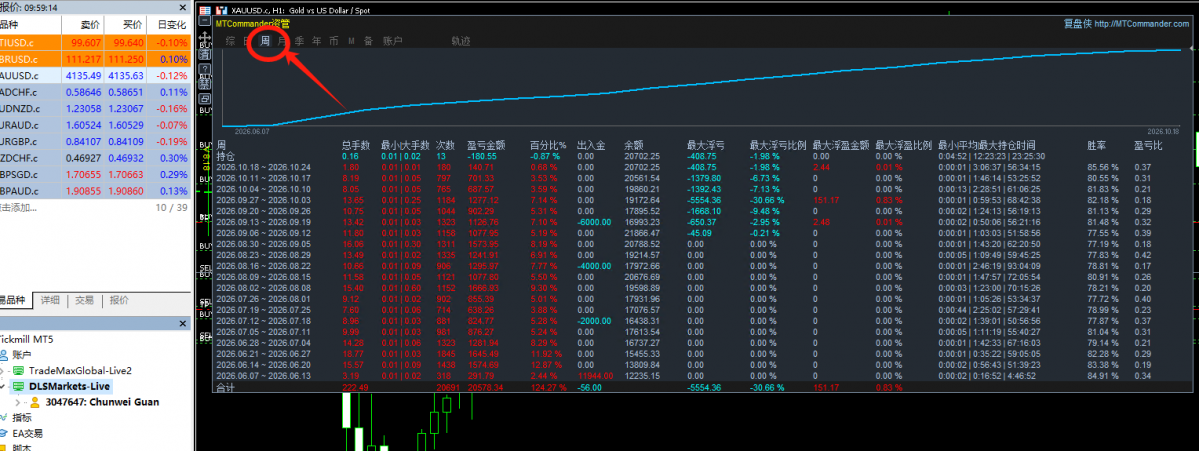
Task: Select the BPSGD.c symbol row
Action: click(x=95, y=174)
